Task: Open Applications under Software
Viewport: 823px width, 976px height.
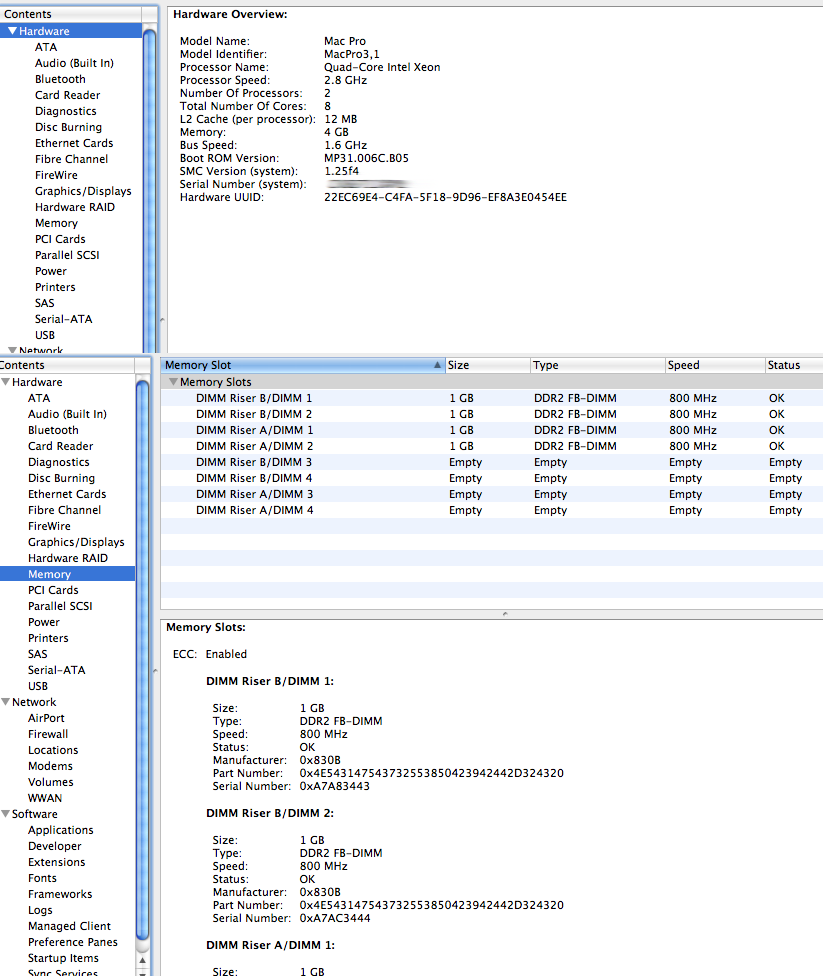Action: [x=60, y=830]
